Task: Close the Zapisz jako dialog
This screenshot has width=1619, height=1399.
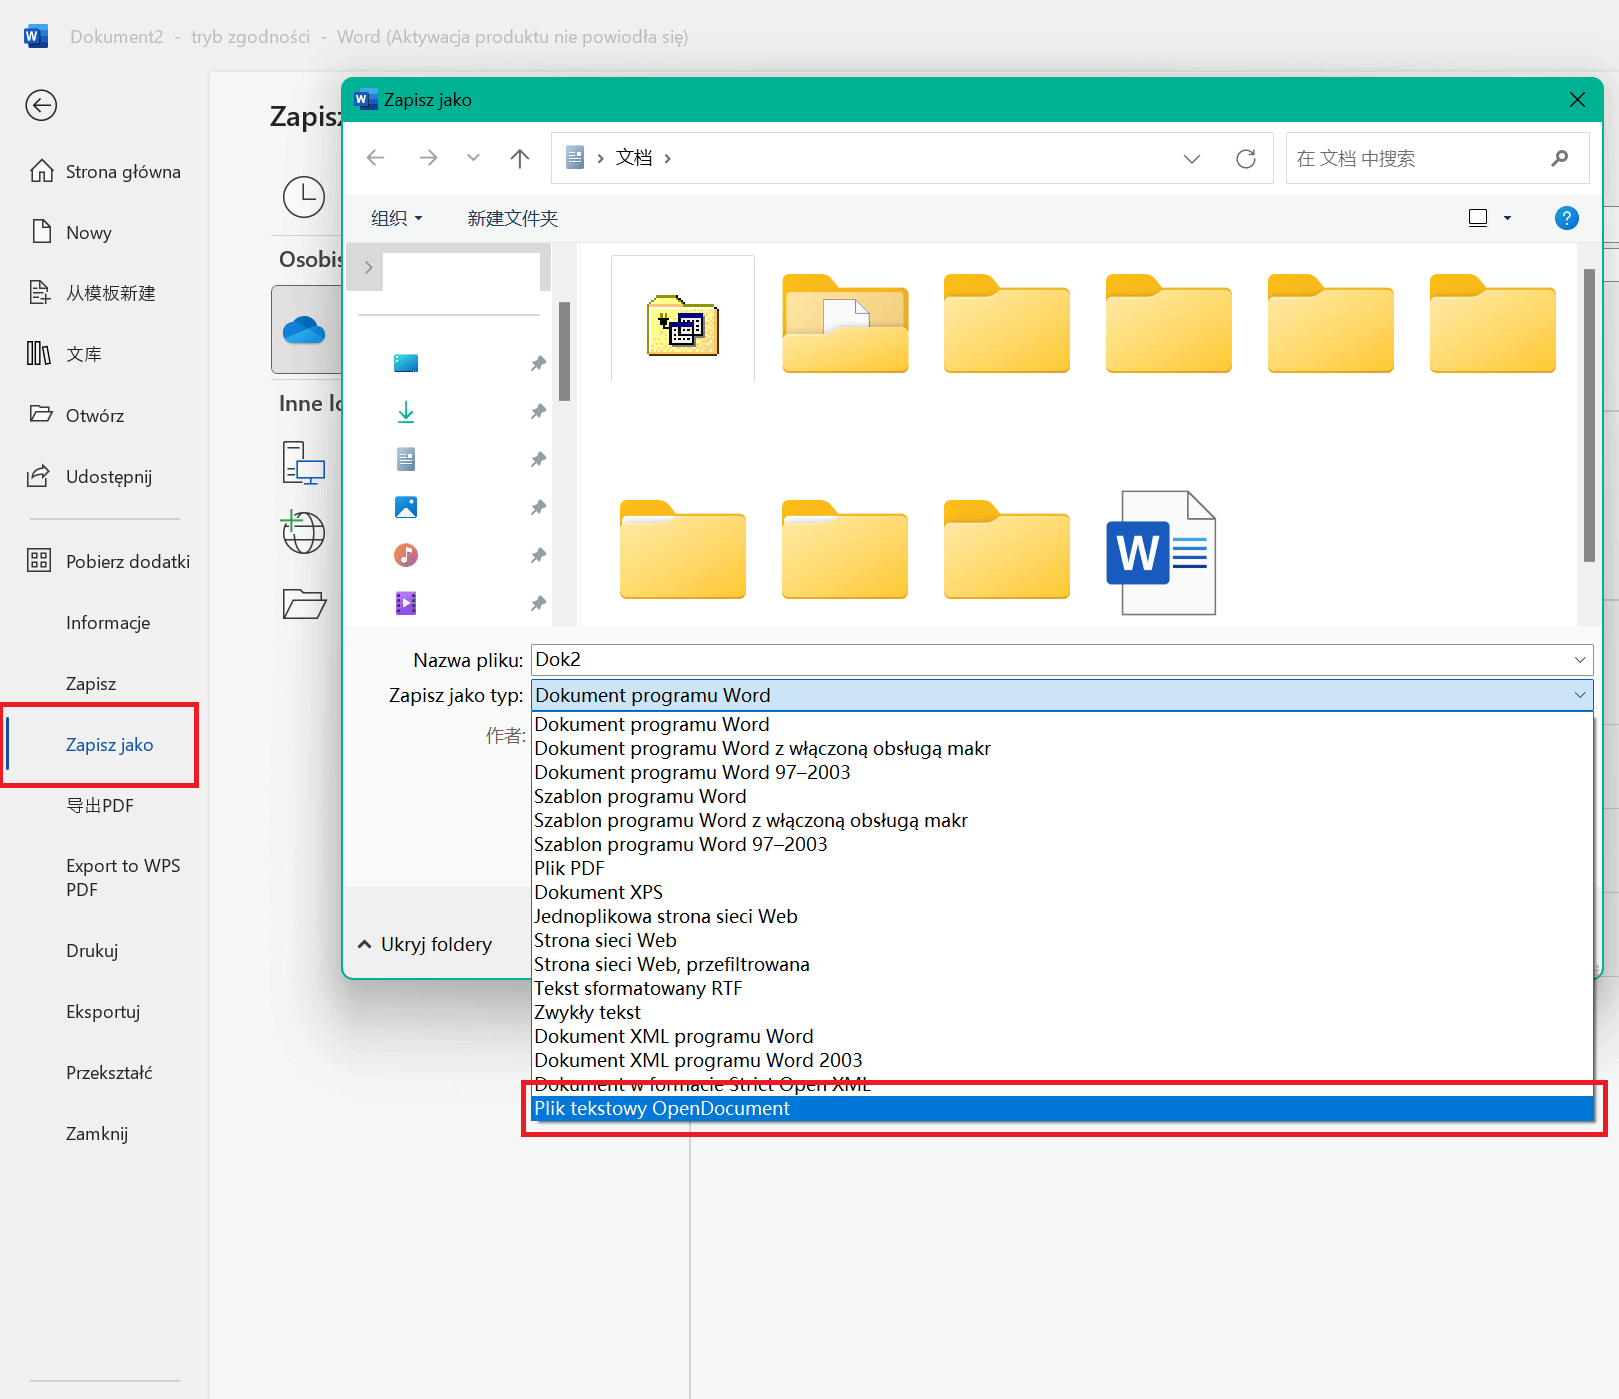Action: tap(1578, 99)
